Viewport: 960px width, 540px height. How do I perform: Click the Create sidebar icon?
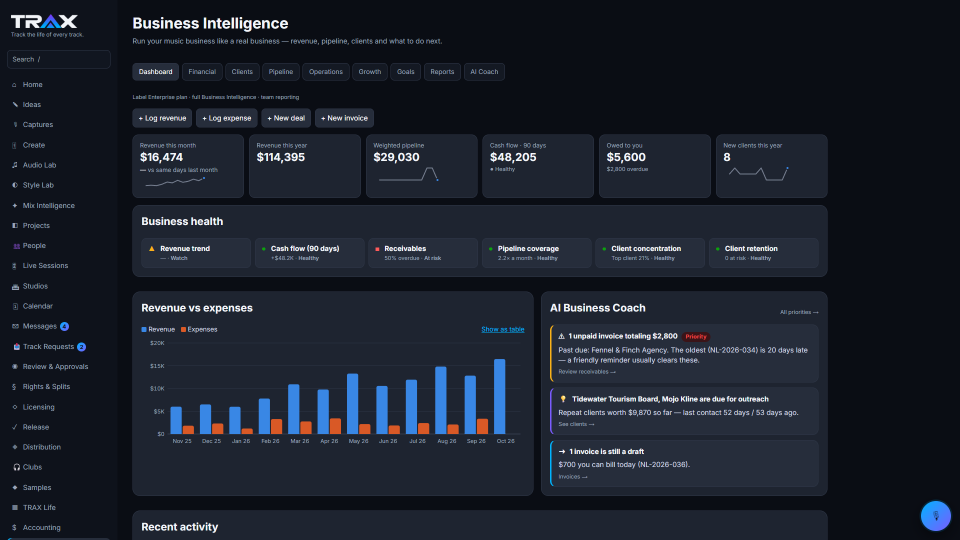(x=15, y=145)
